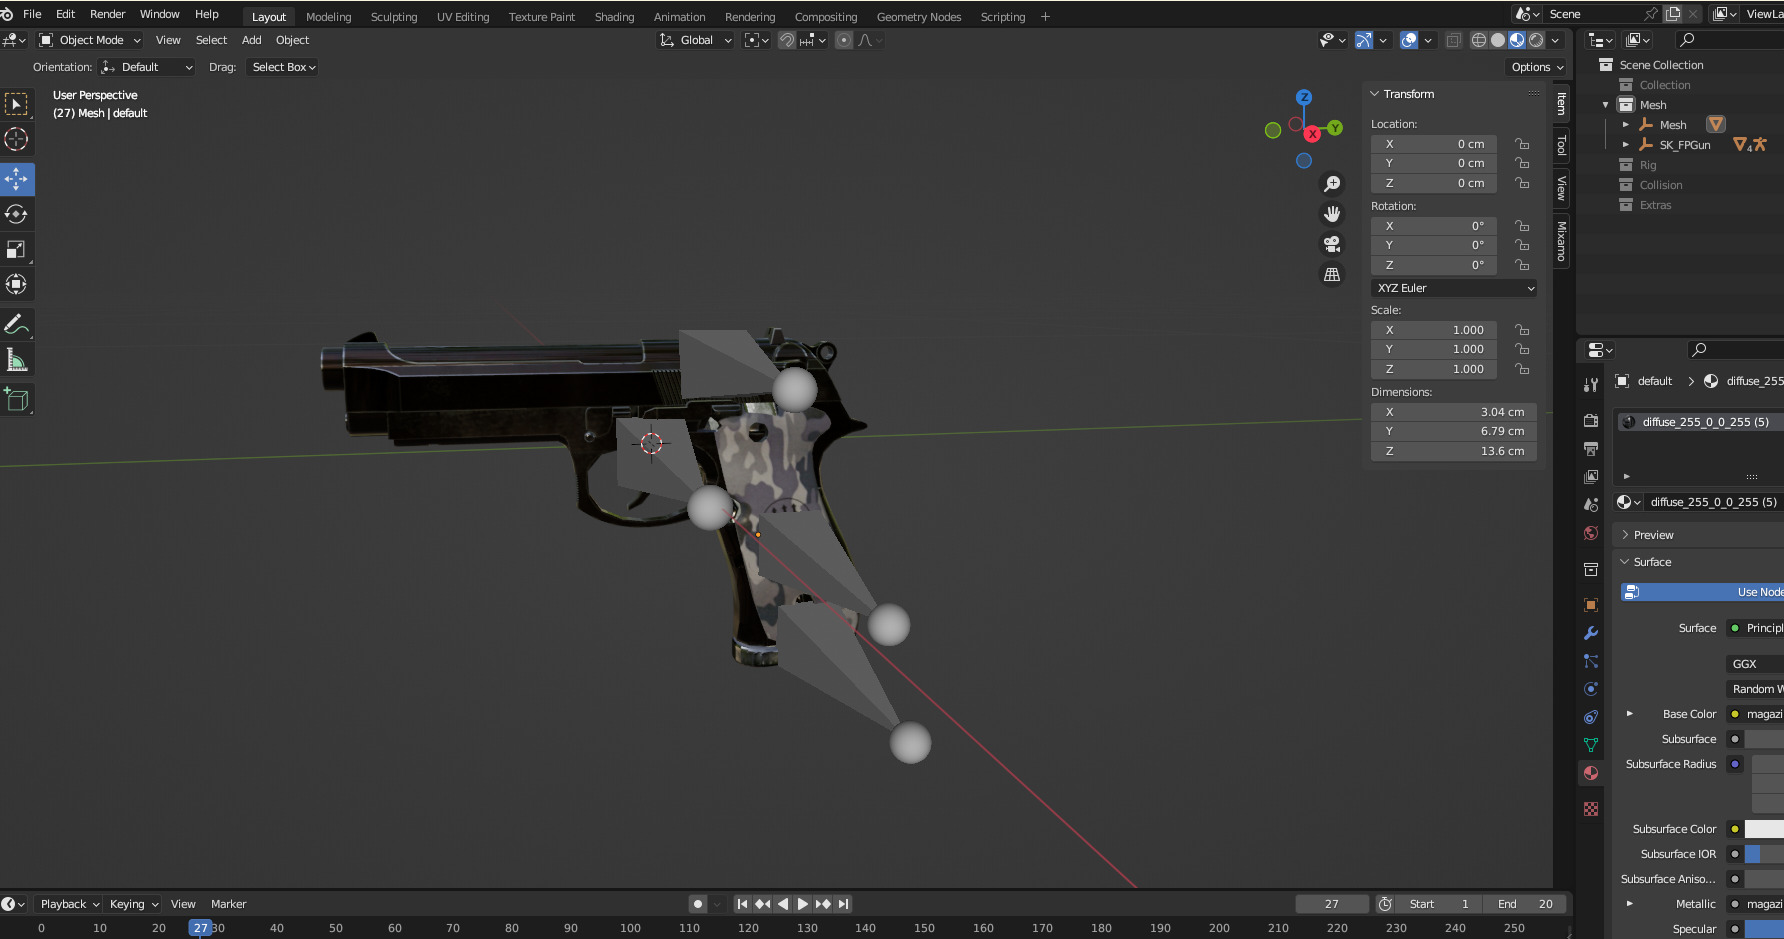Open the World properties tab icon
This screenshot has height=939, width=1784.
tap(1591, 533)
